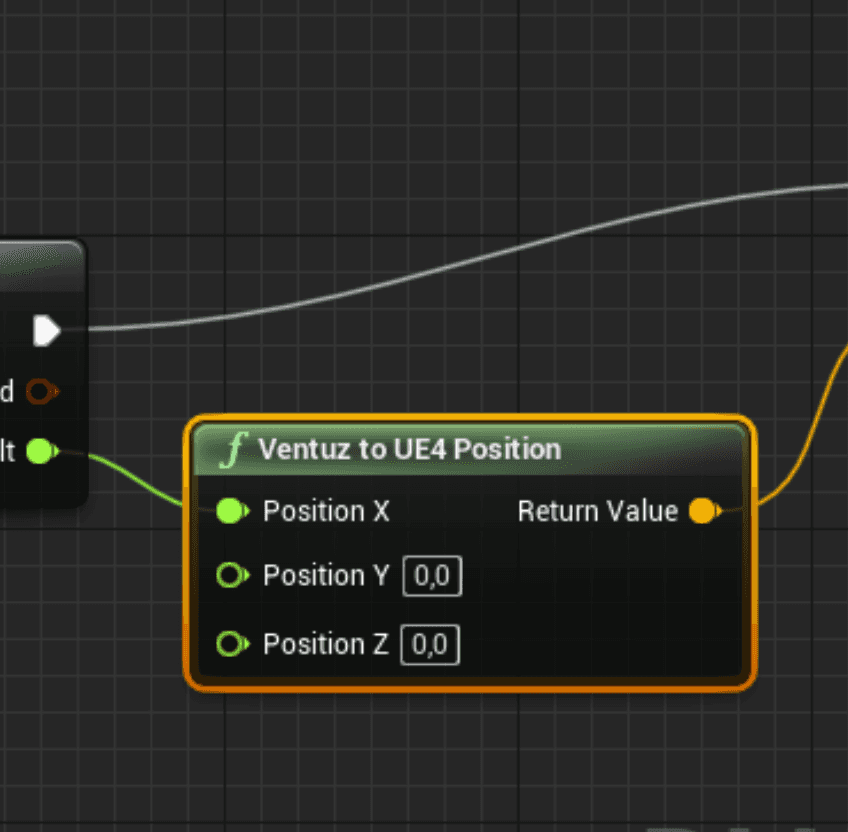Click the left node's header bar
Screen dimensions: 848x832
40,264
